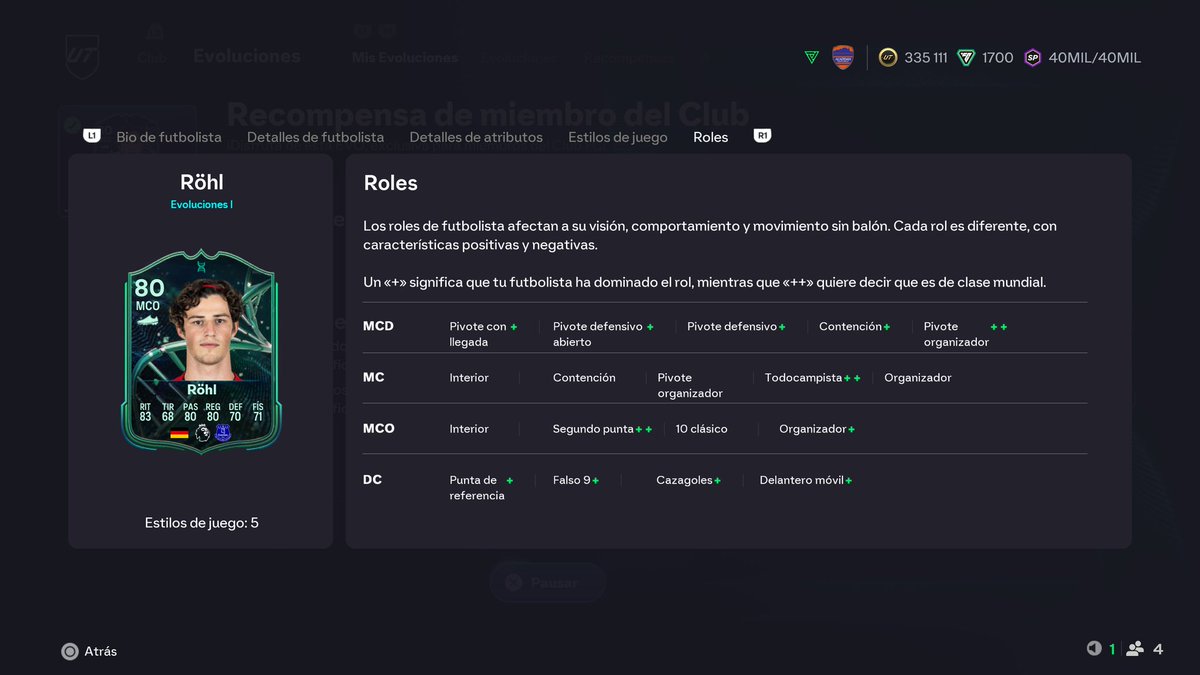
Task: Click the Premier League badge on the card
Action: [x=202, y=433]
